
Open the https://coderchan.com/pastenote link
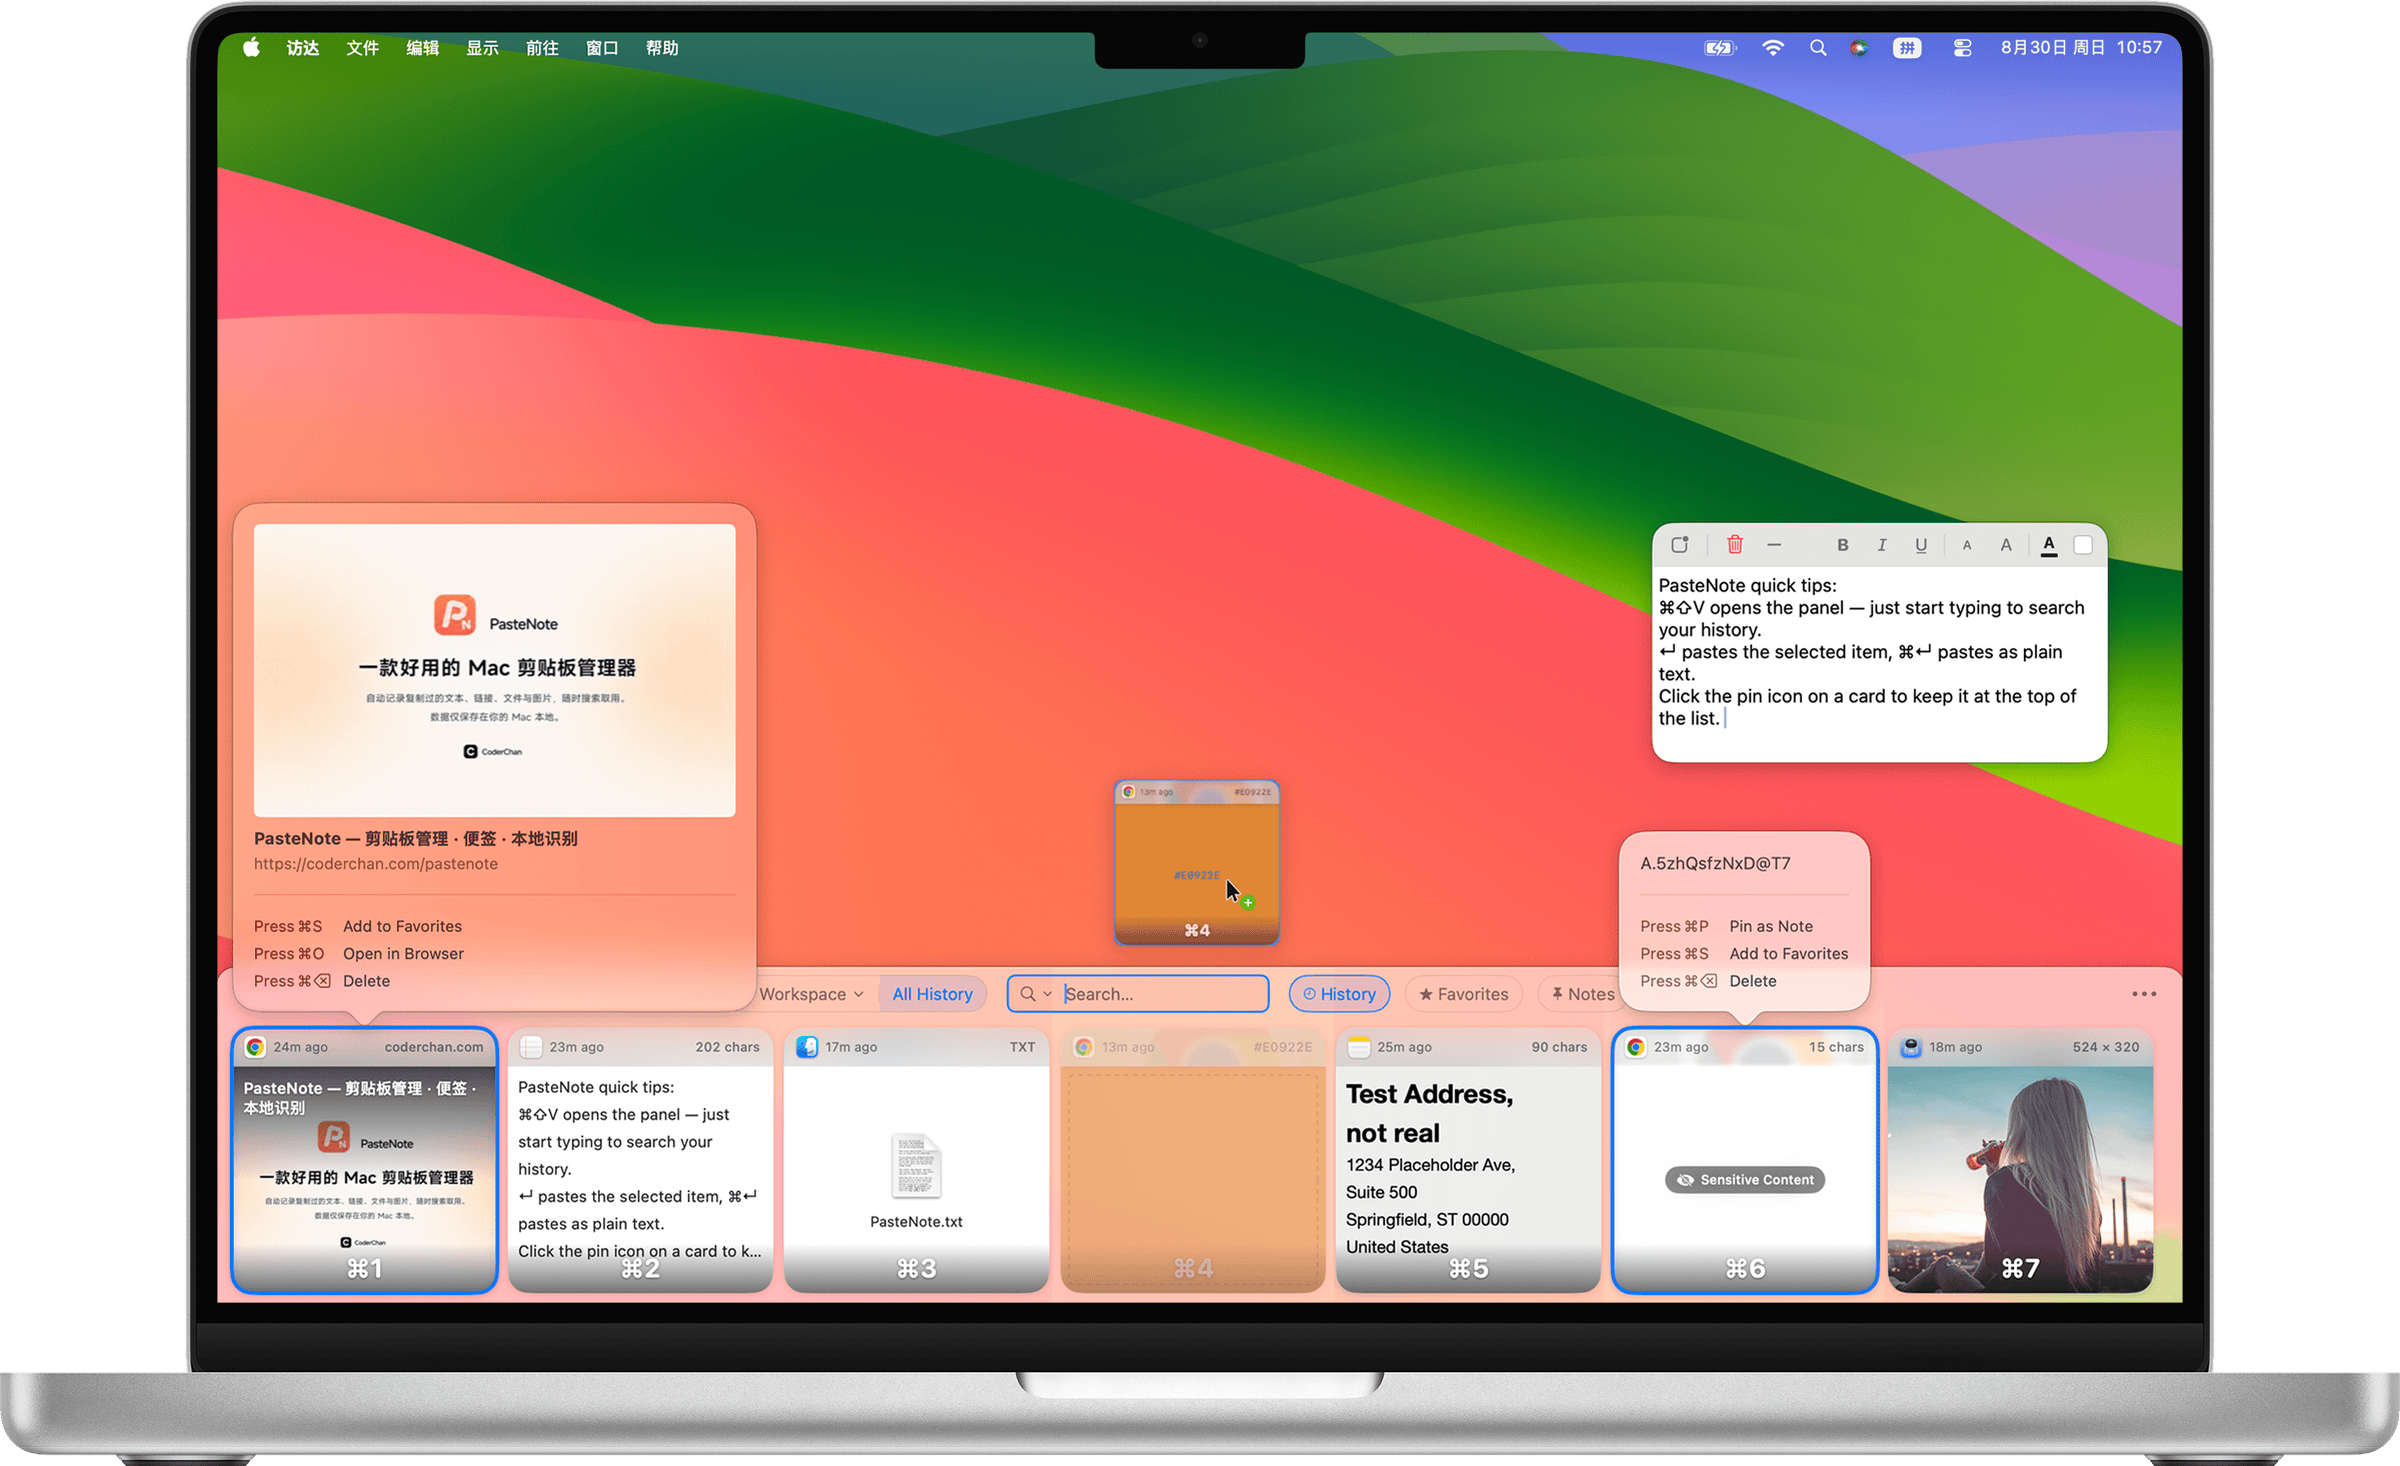[x=376, y=864]
